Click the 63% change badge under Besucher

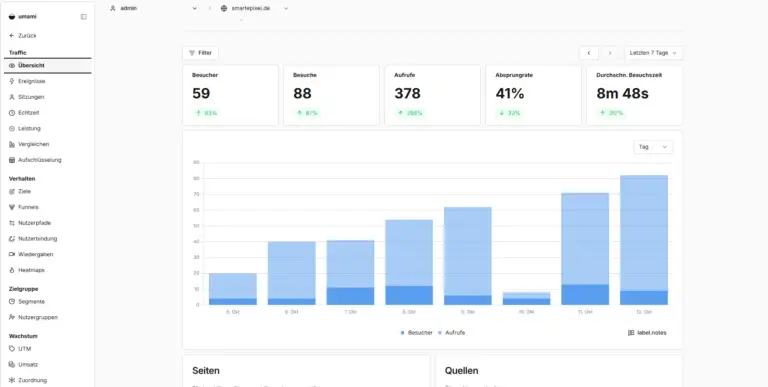[206, 113]
